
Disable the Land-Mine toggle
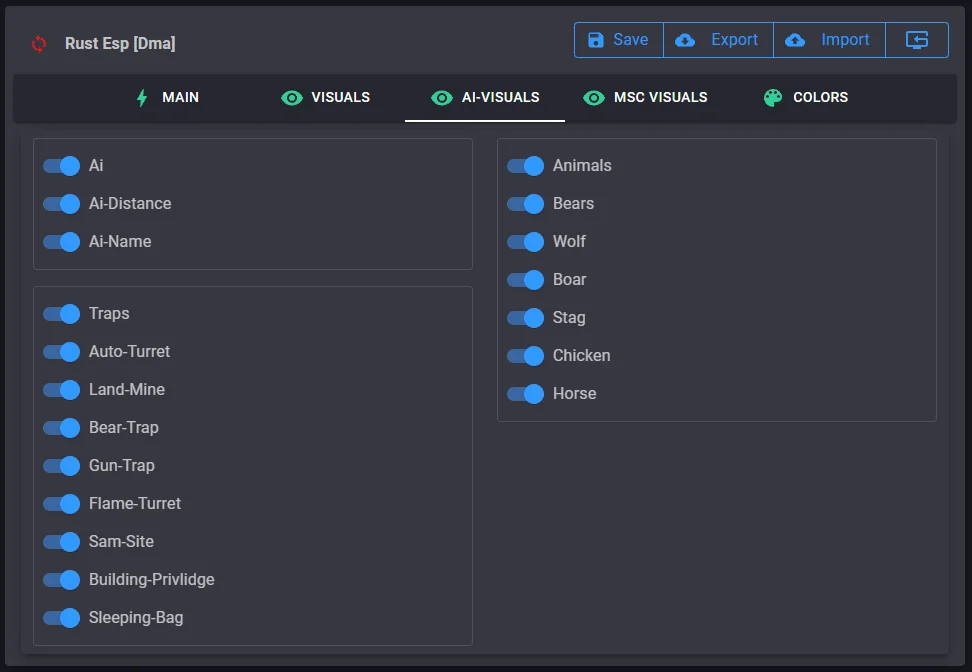(x=62, y=390)
